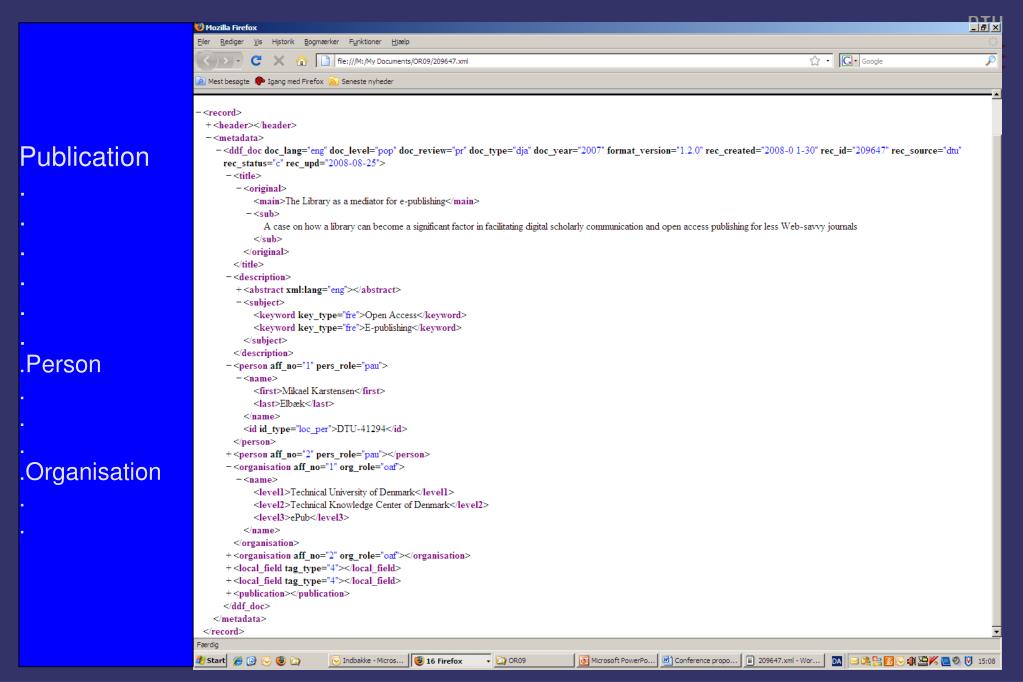
Task: Open the Vis menu
Action: pyautogui.click(x=258, y=42)
